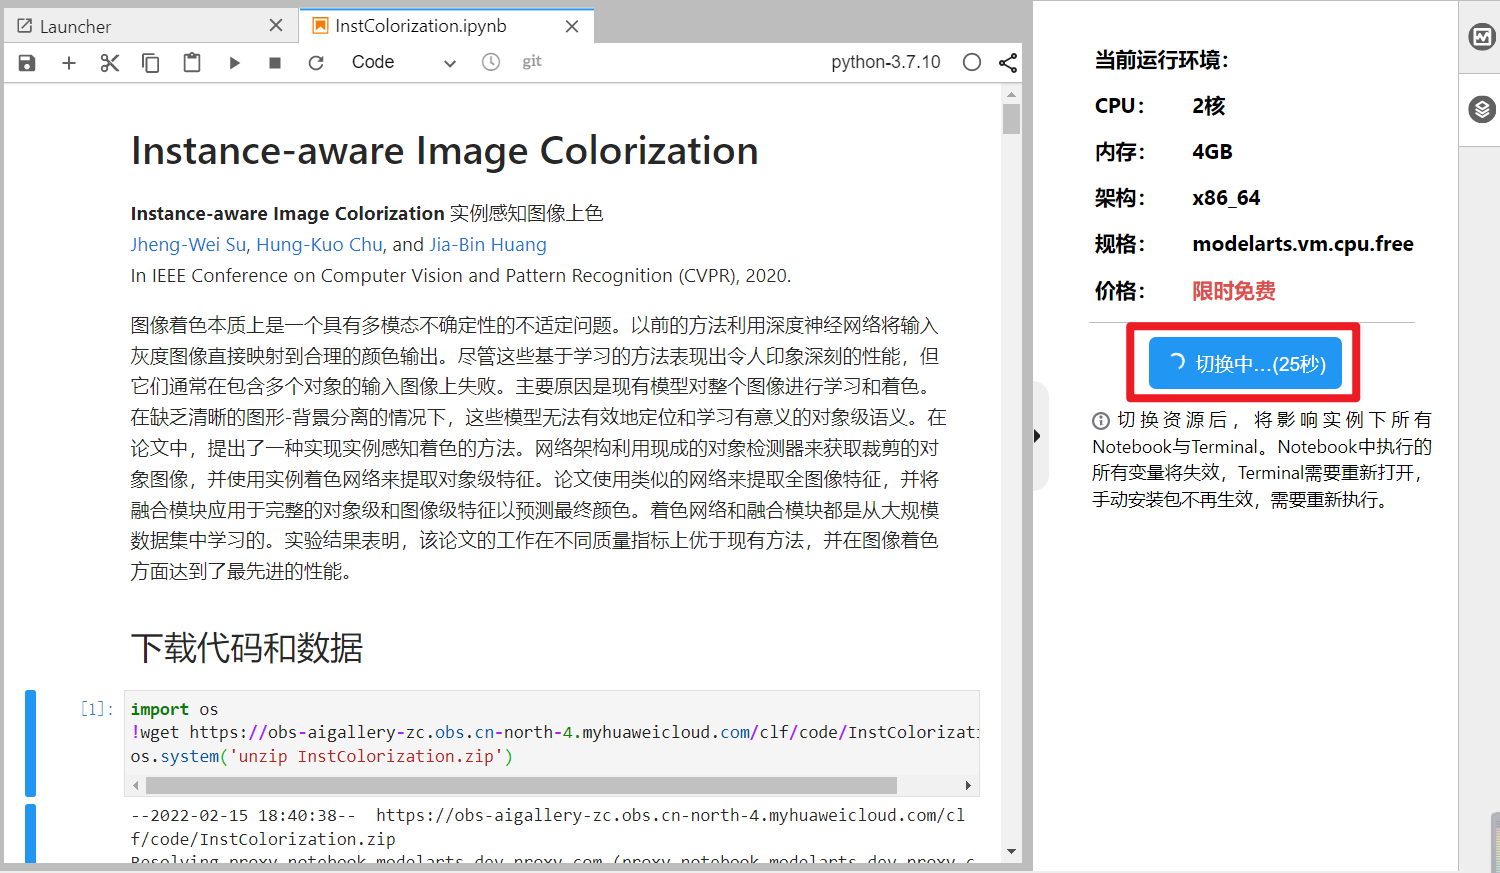This screenshot has height=873, width=1500.
Task: Insert a new cell with the plus icon
Action: tap(69, 63)
